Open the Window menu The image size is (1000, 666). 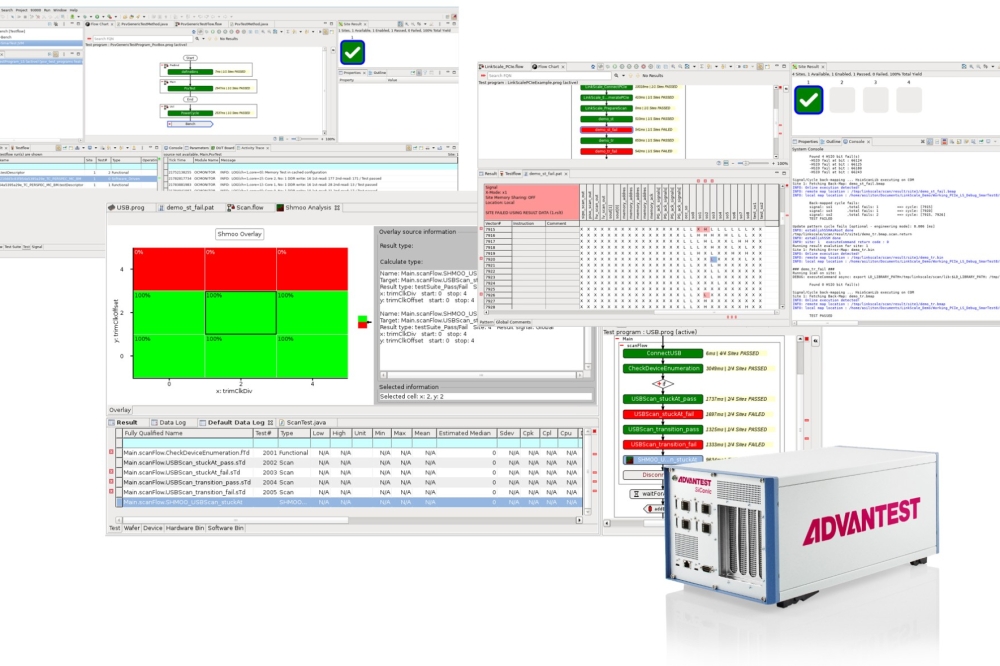(60, 10)
